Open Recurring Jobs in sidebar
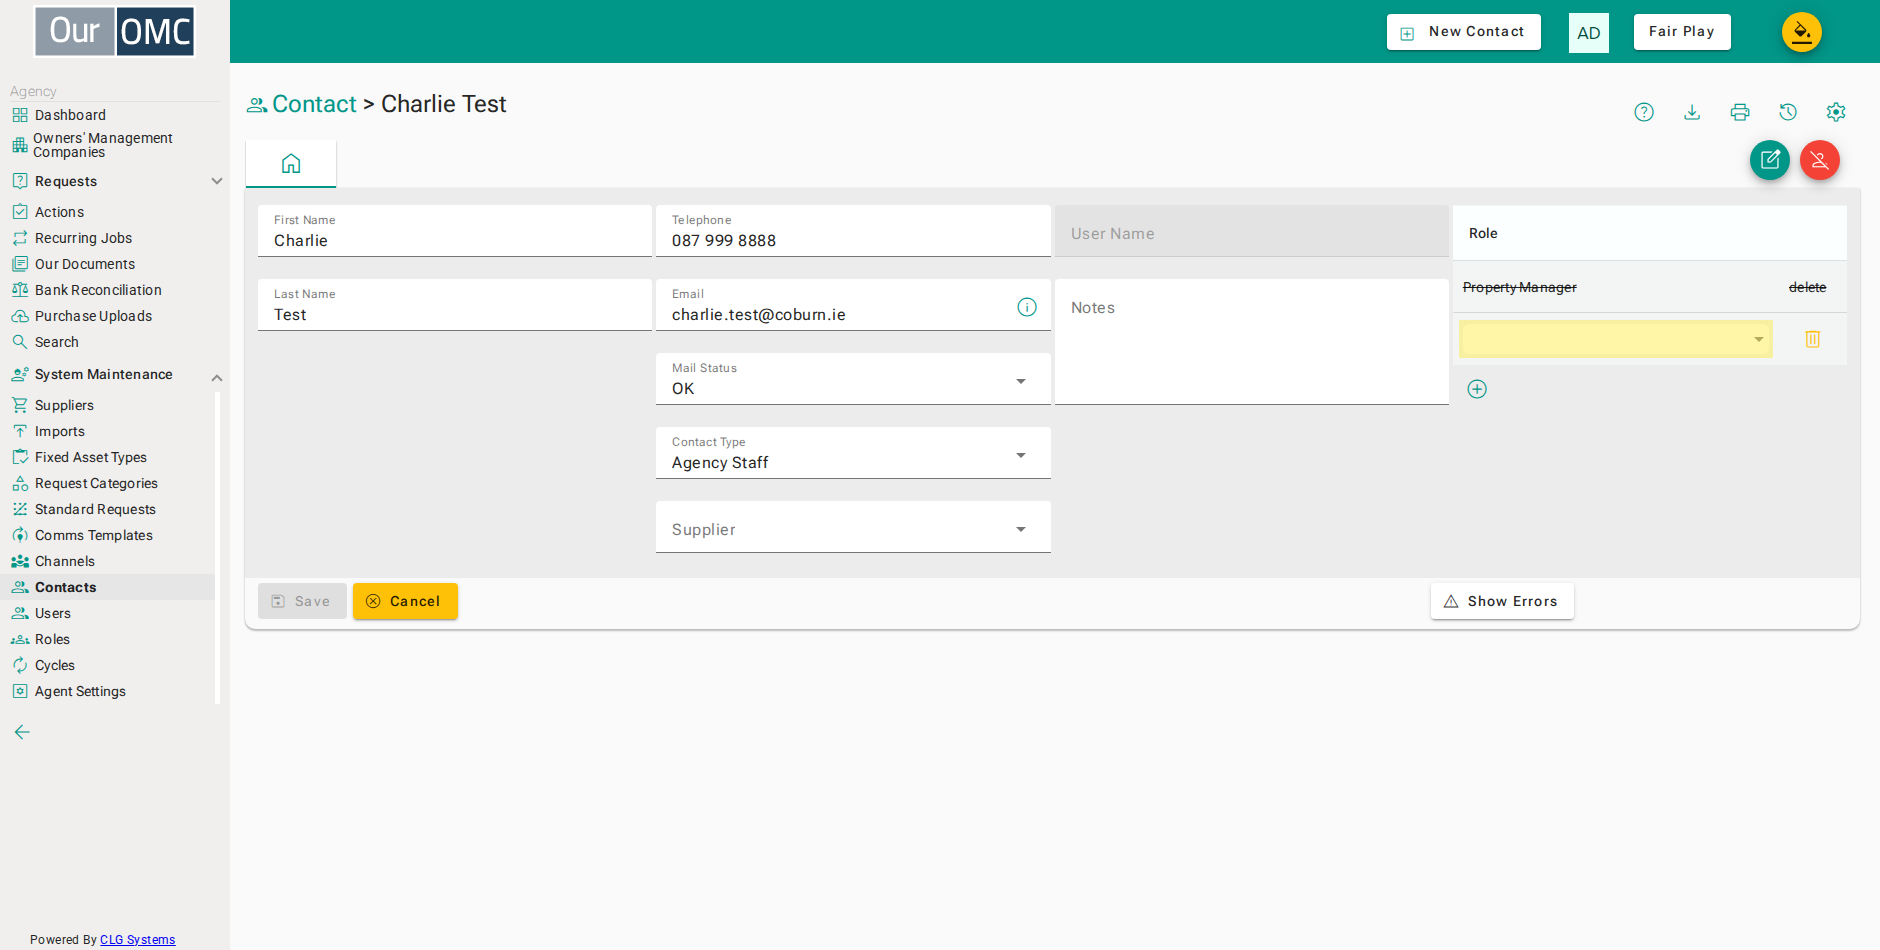Viewport: 1880px width, 950px height. [83, 238]
